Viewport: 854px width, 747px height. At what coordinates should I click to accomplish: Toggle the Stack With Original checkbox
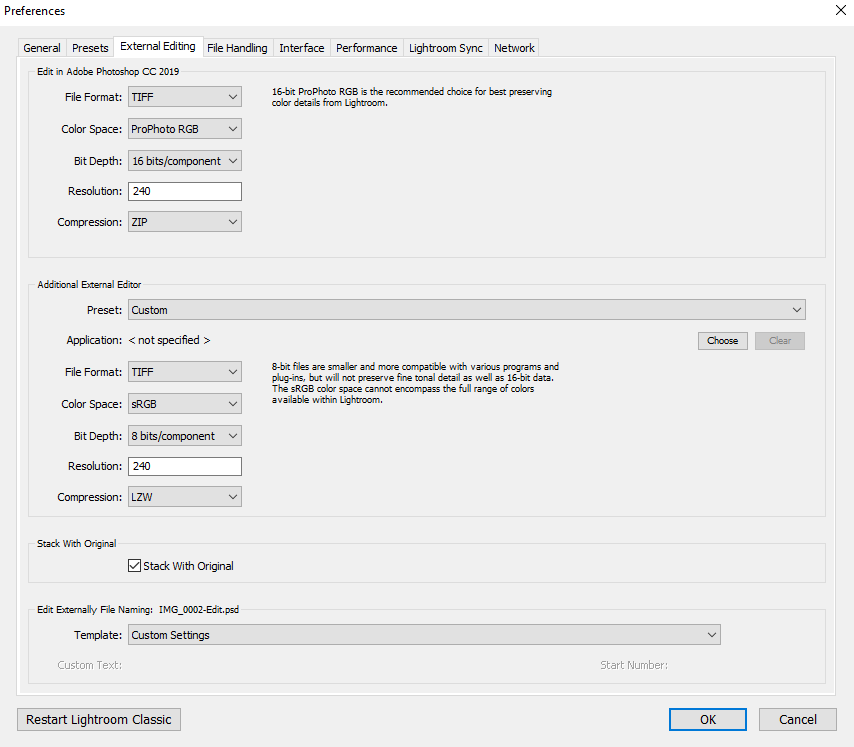pos(134,565)
